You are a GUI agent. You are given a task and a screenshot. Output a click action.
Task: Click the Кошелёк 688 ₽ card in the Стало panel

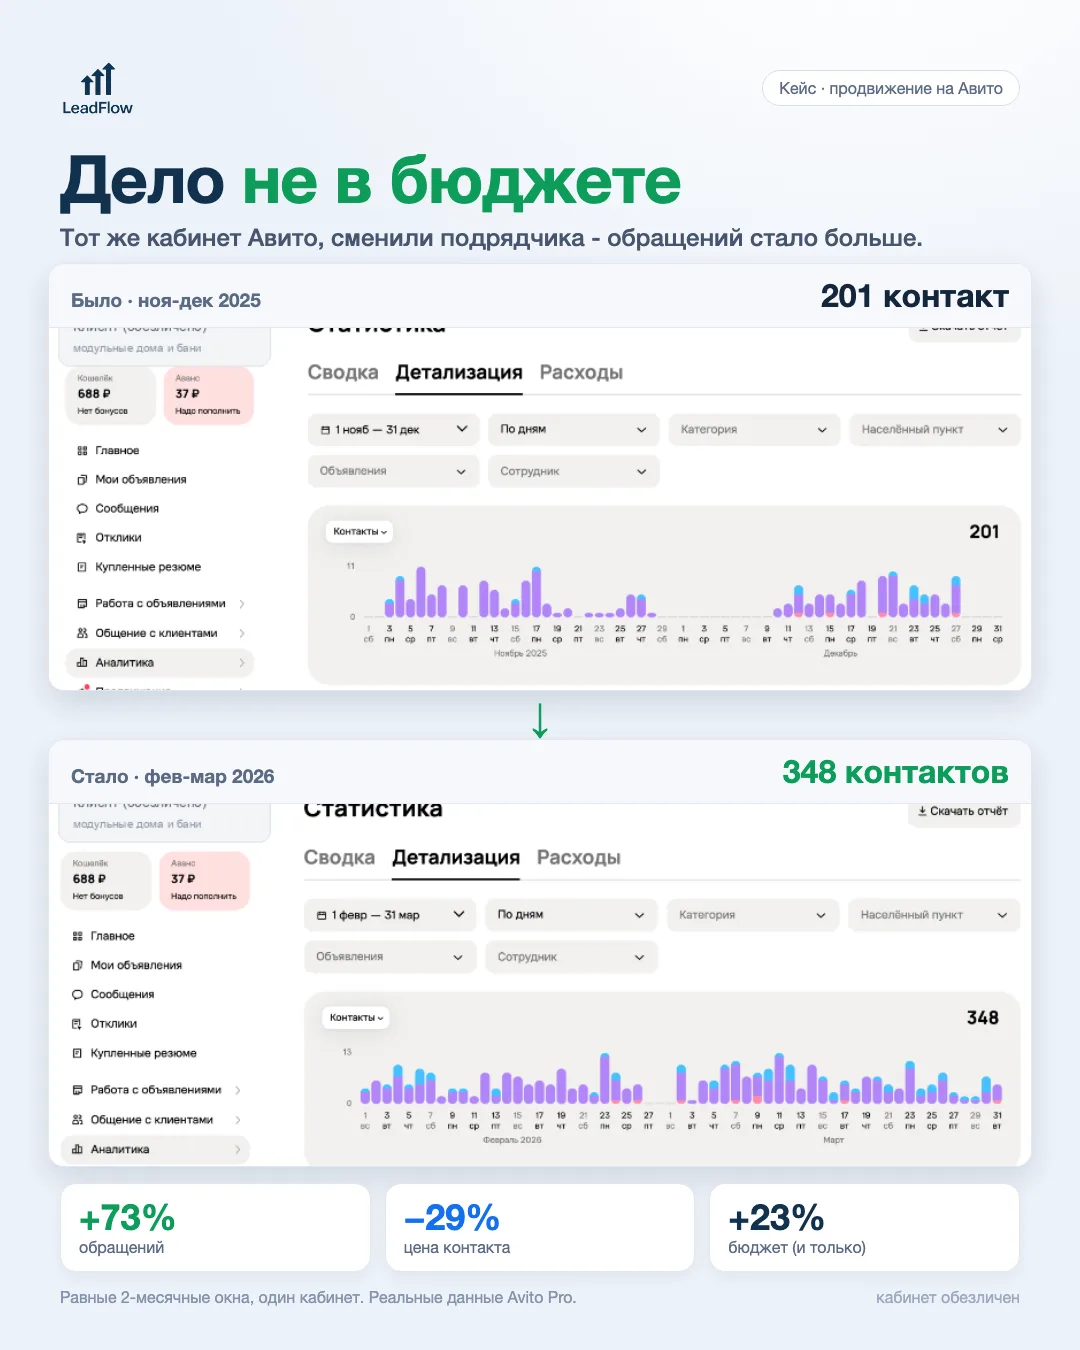pyautogui.click(x=106, y=880)
